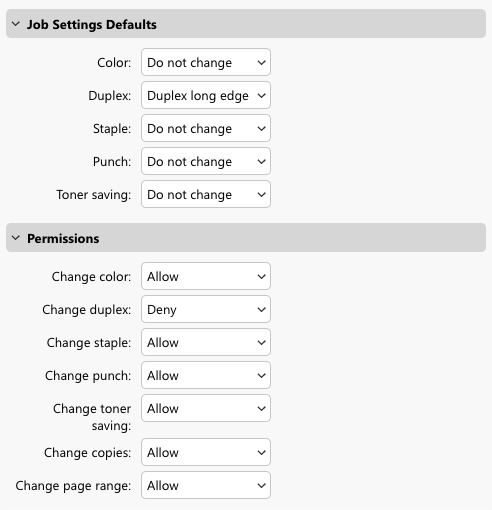Open the Change copies permission dropdown
Screen dimensions: 492x510
coord(206,452)
